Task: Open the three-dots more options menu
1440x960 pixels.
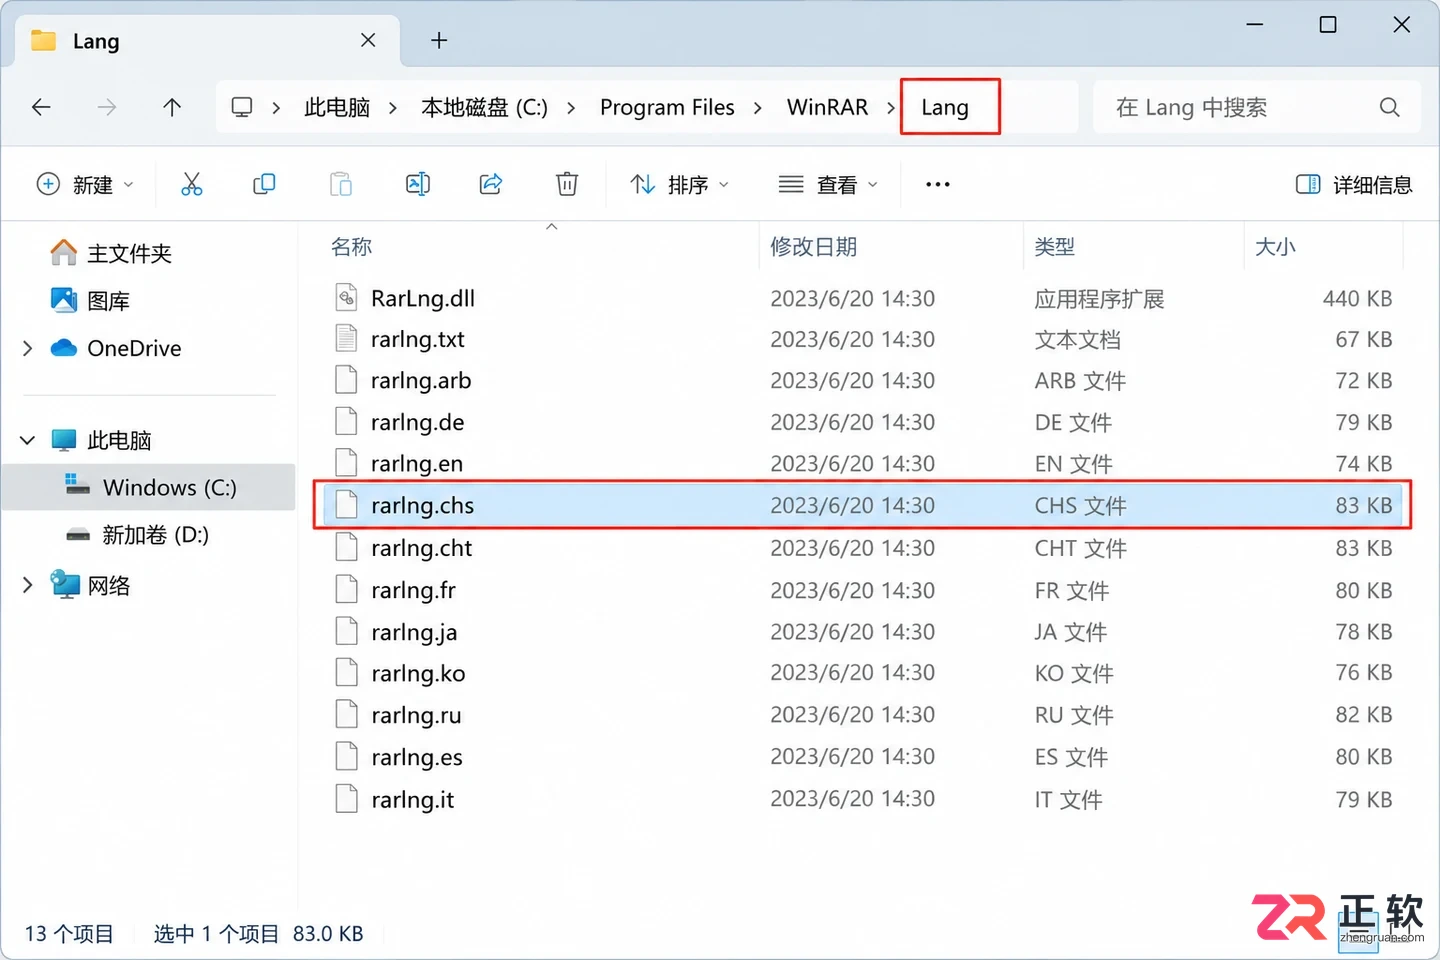Action: (938, 184)
